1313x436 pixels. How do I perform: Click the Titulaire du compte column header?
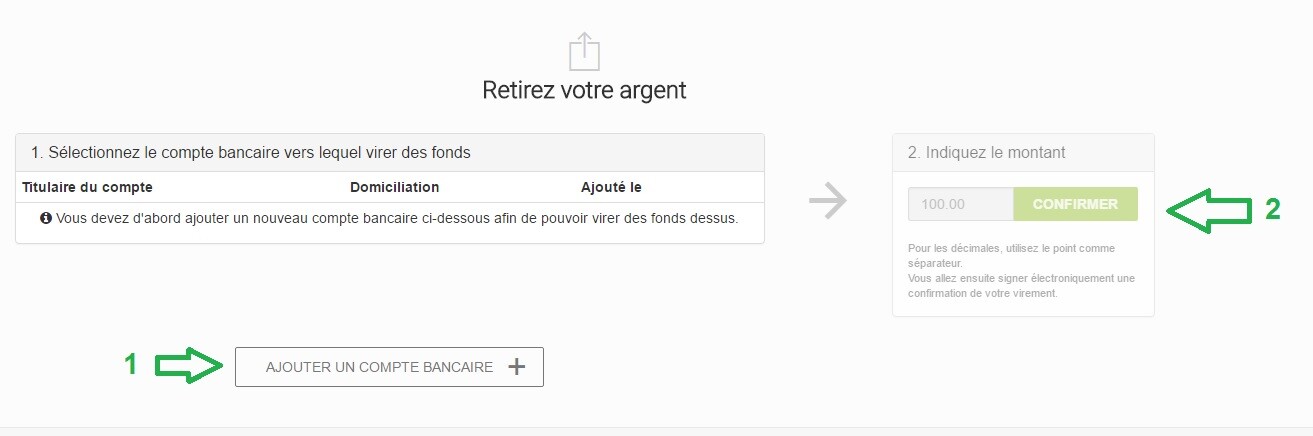click(x=87, y=187)
